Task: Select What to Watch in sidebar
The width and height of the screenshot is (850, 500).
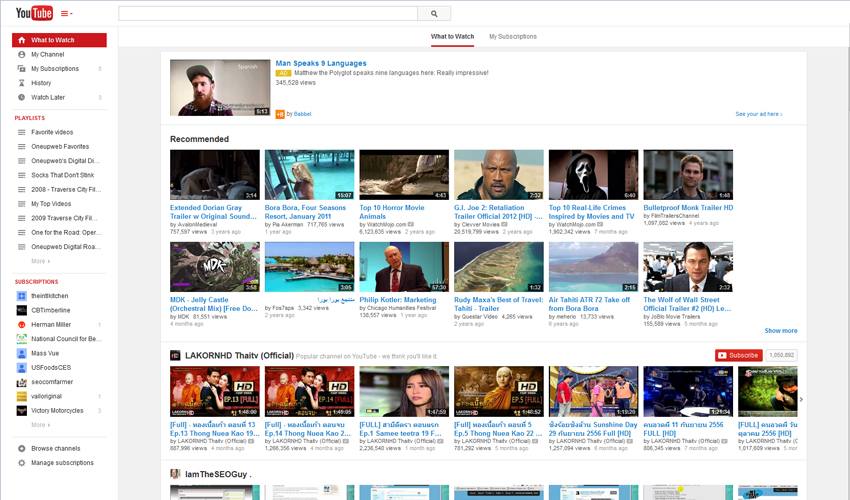Action: [x=59, y=40]
